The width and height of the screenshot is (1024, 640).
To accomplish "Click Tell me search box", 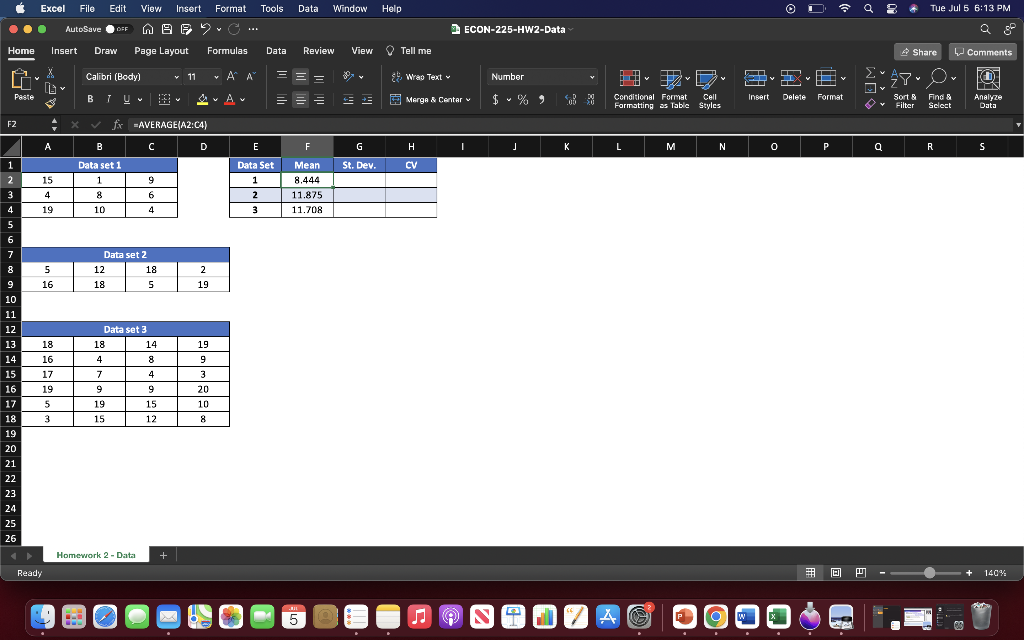I will [409, 51].
